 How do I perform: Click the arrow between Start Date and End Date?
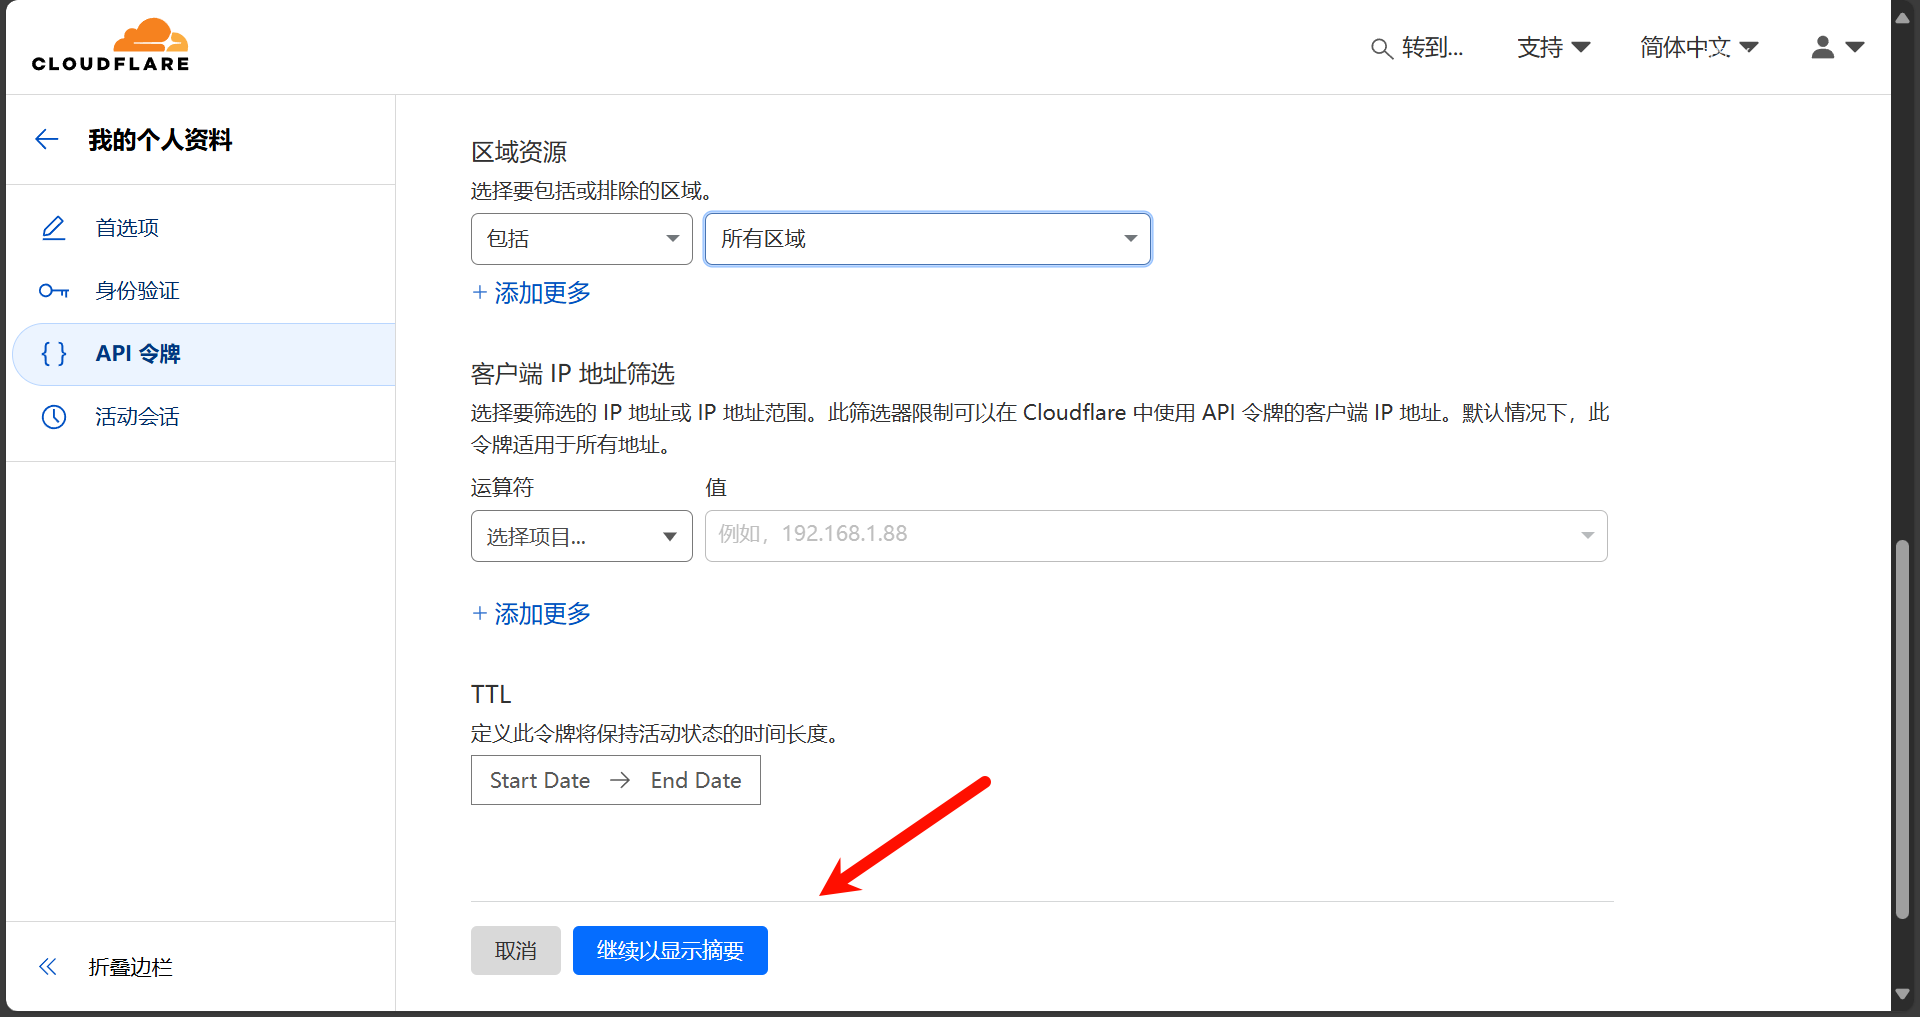620,780
